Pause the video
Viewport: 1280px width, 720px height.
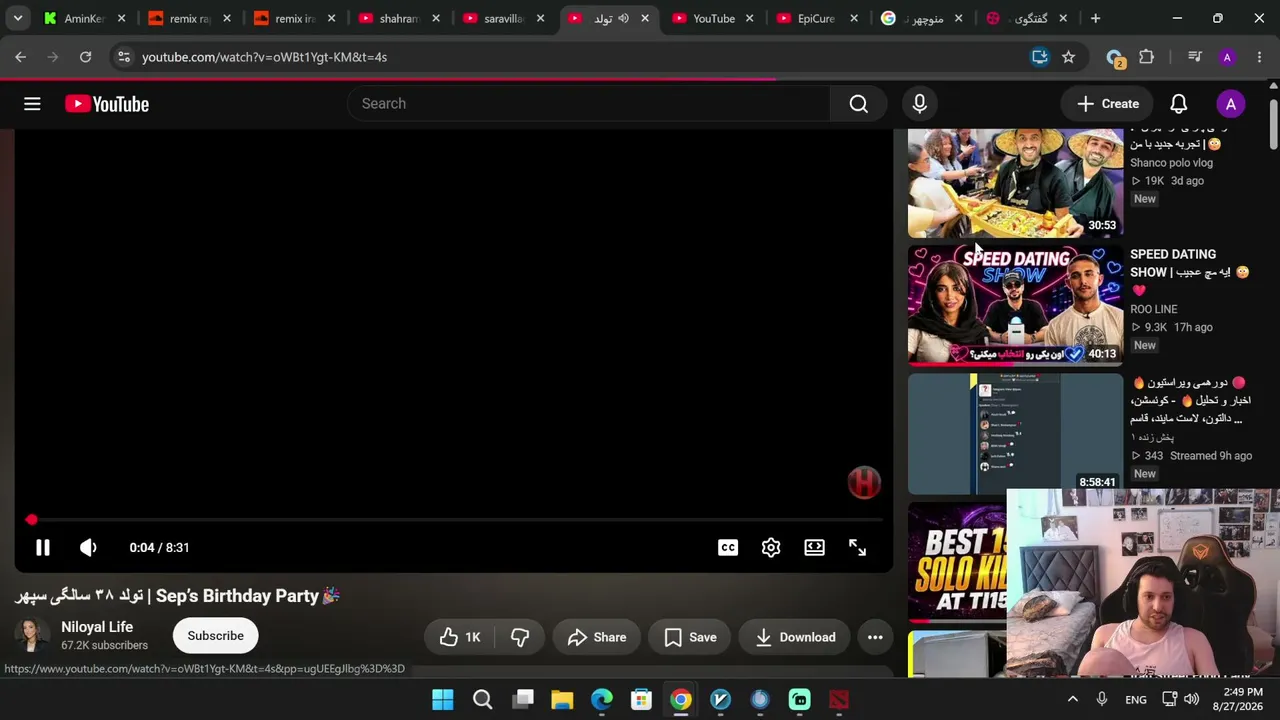point(43,547)
